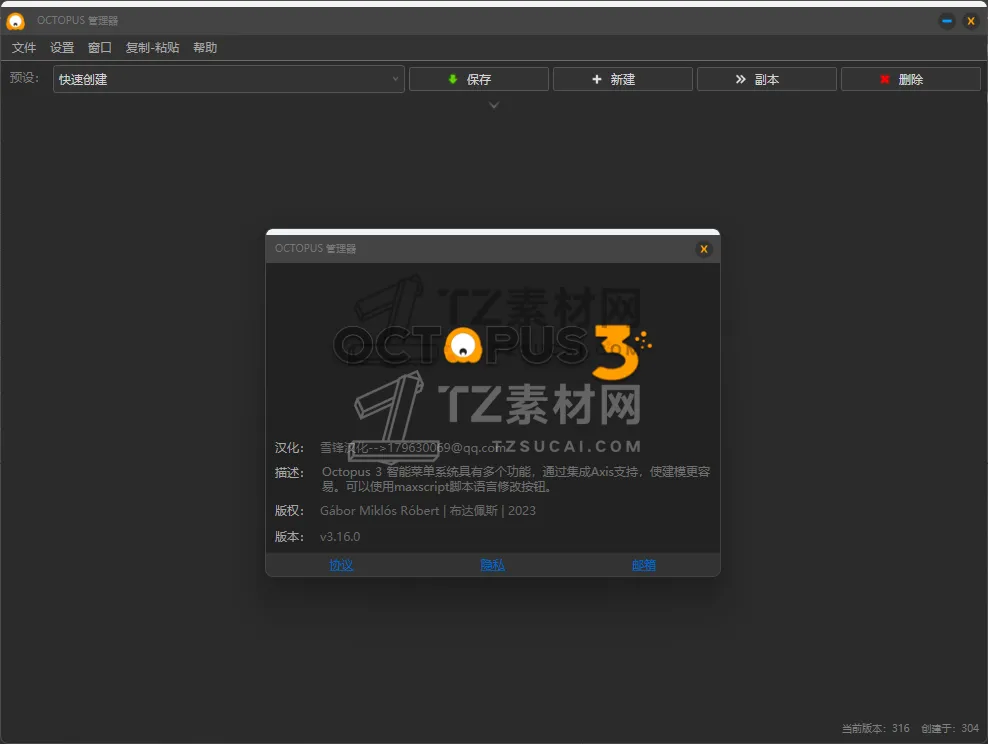
Task: Click the Octopus icon in the window title bar
Action: coord(14,20)
